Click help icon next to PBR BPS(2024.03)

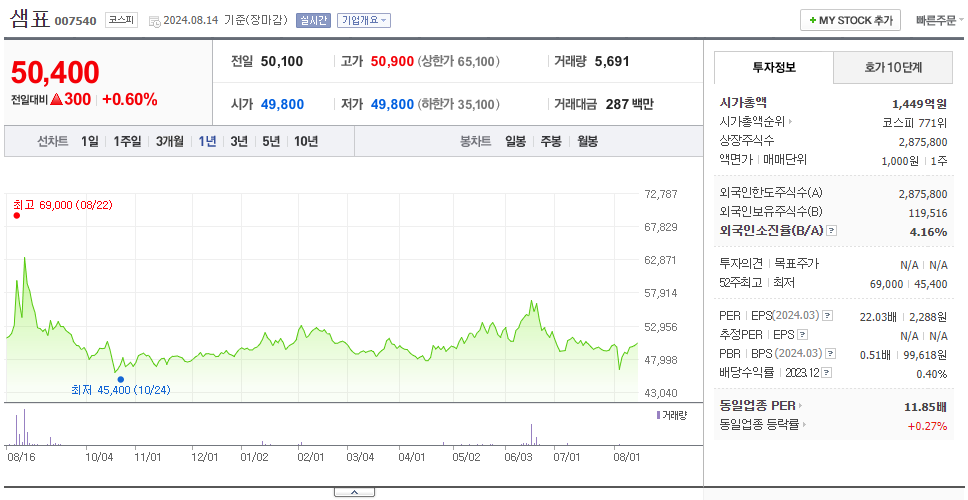831,354
